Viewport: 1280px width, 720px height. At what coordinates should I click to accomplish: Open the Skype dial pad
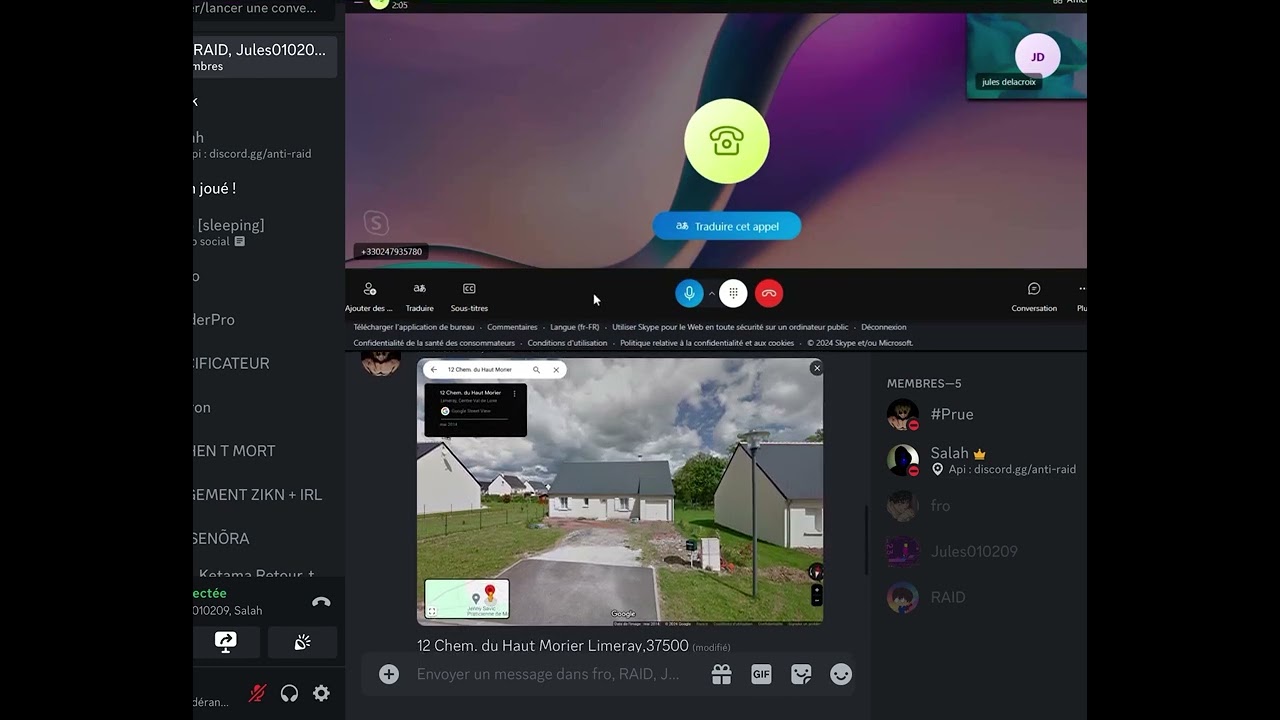(733, 293)
